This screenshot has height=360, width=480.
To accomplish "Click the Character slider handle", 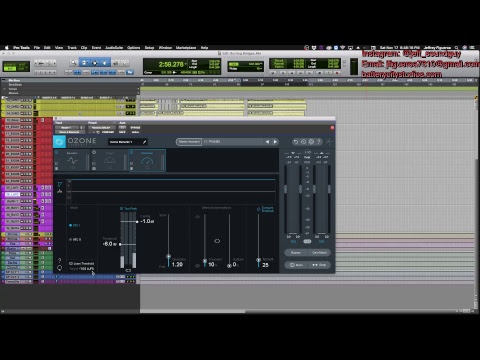I will point(168,257).
